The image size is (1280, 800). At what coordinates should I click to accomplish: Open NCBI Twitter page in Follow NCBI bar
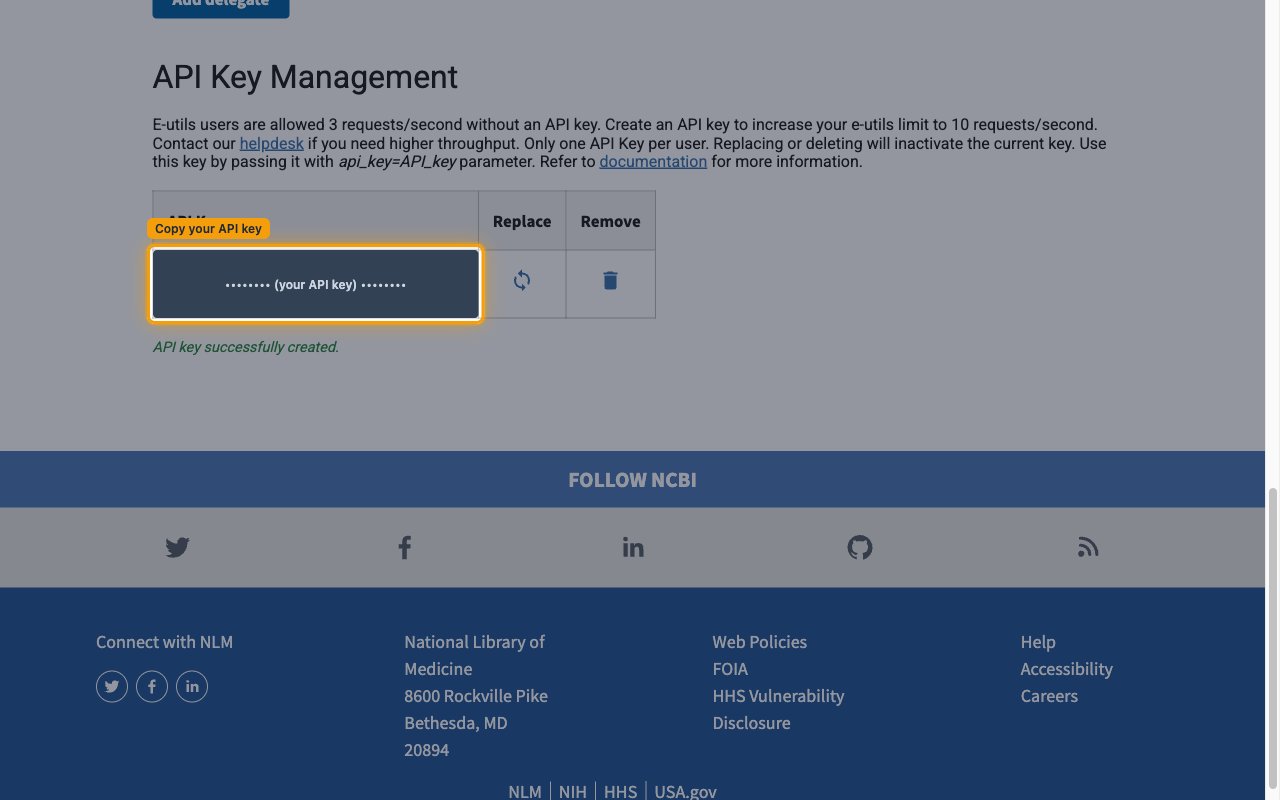pyautogui.click(x=177, y=547)
